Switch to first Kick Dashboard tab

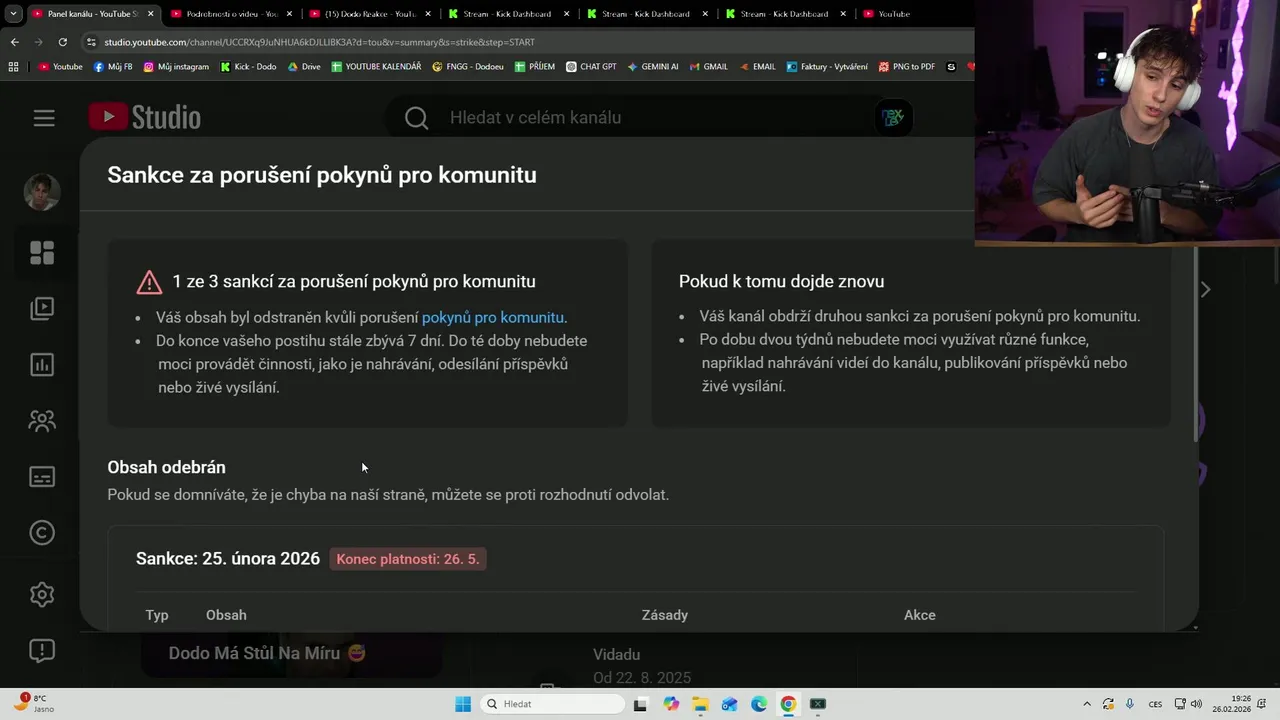pos(507,14)
